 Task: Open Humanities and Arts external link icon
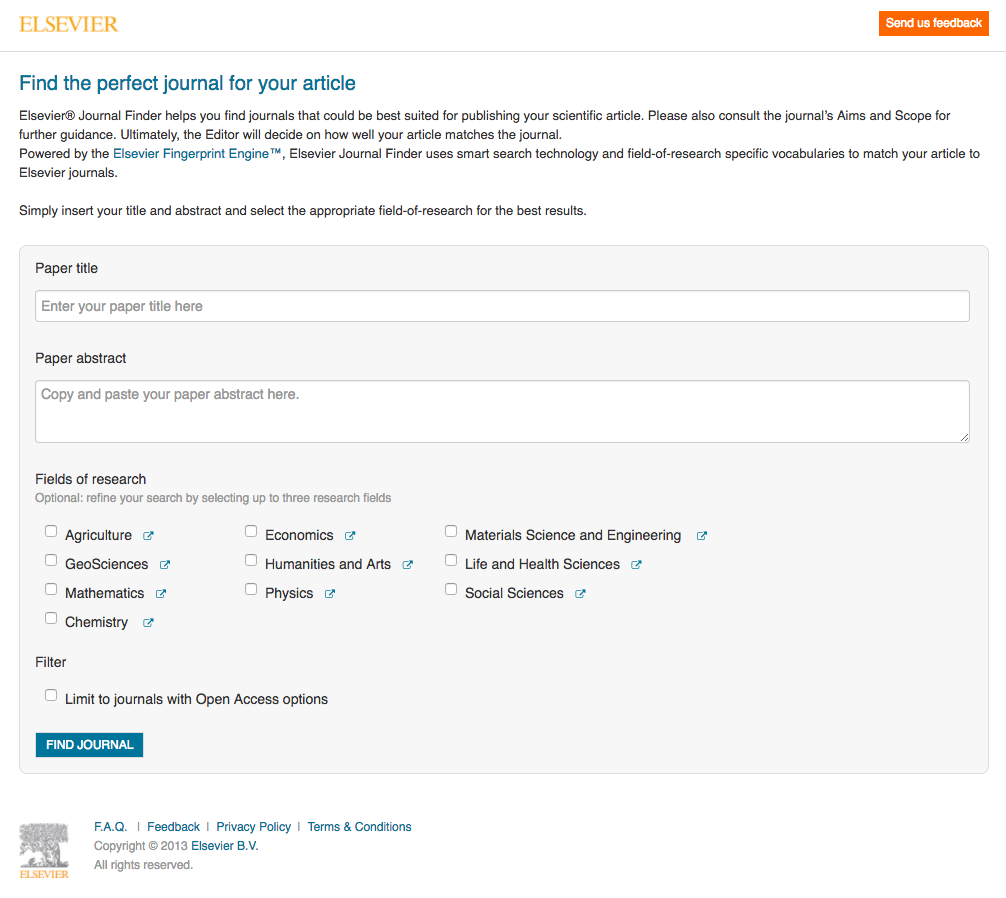408,565
